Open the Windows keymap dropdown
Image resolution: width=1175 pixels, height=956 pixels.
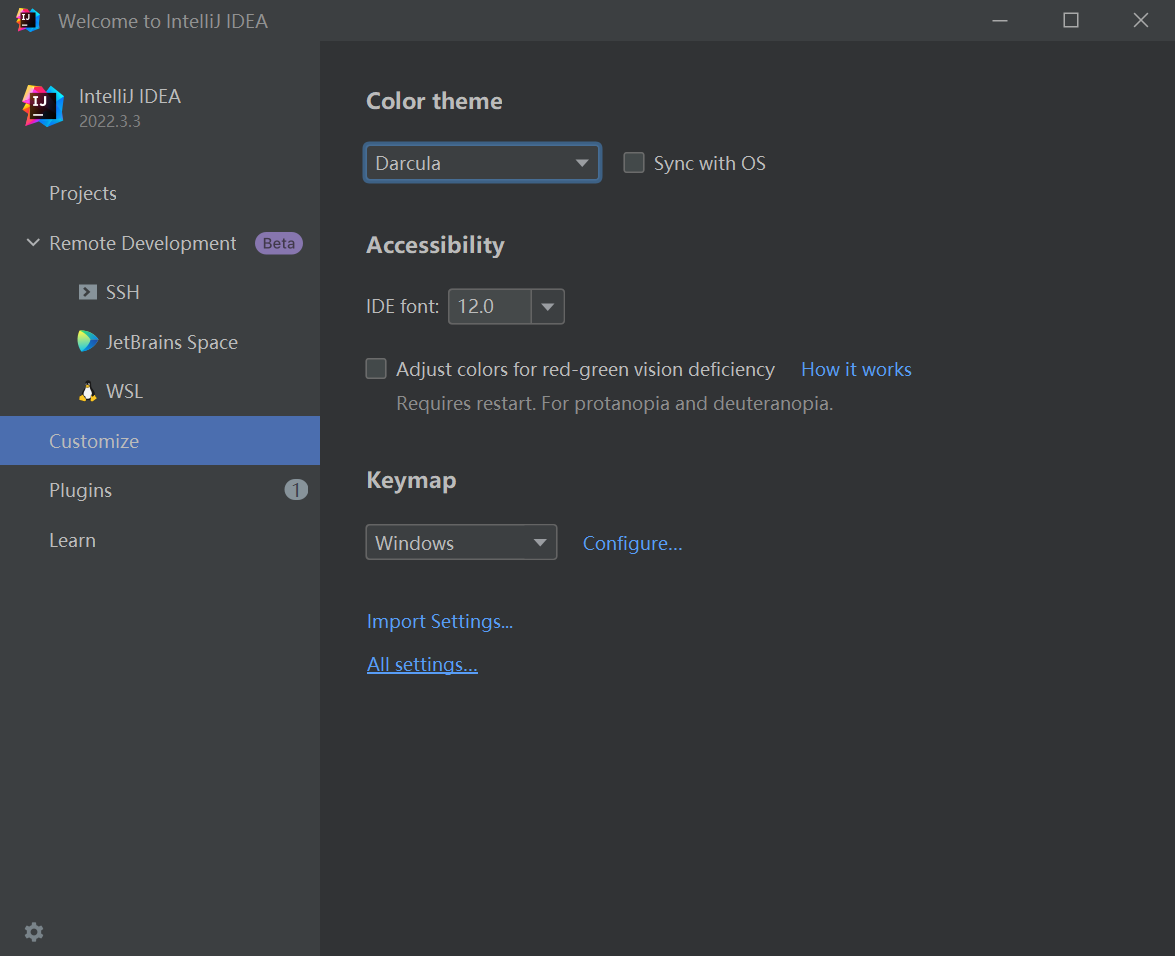pyautogui.click(x=461, y=542)
